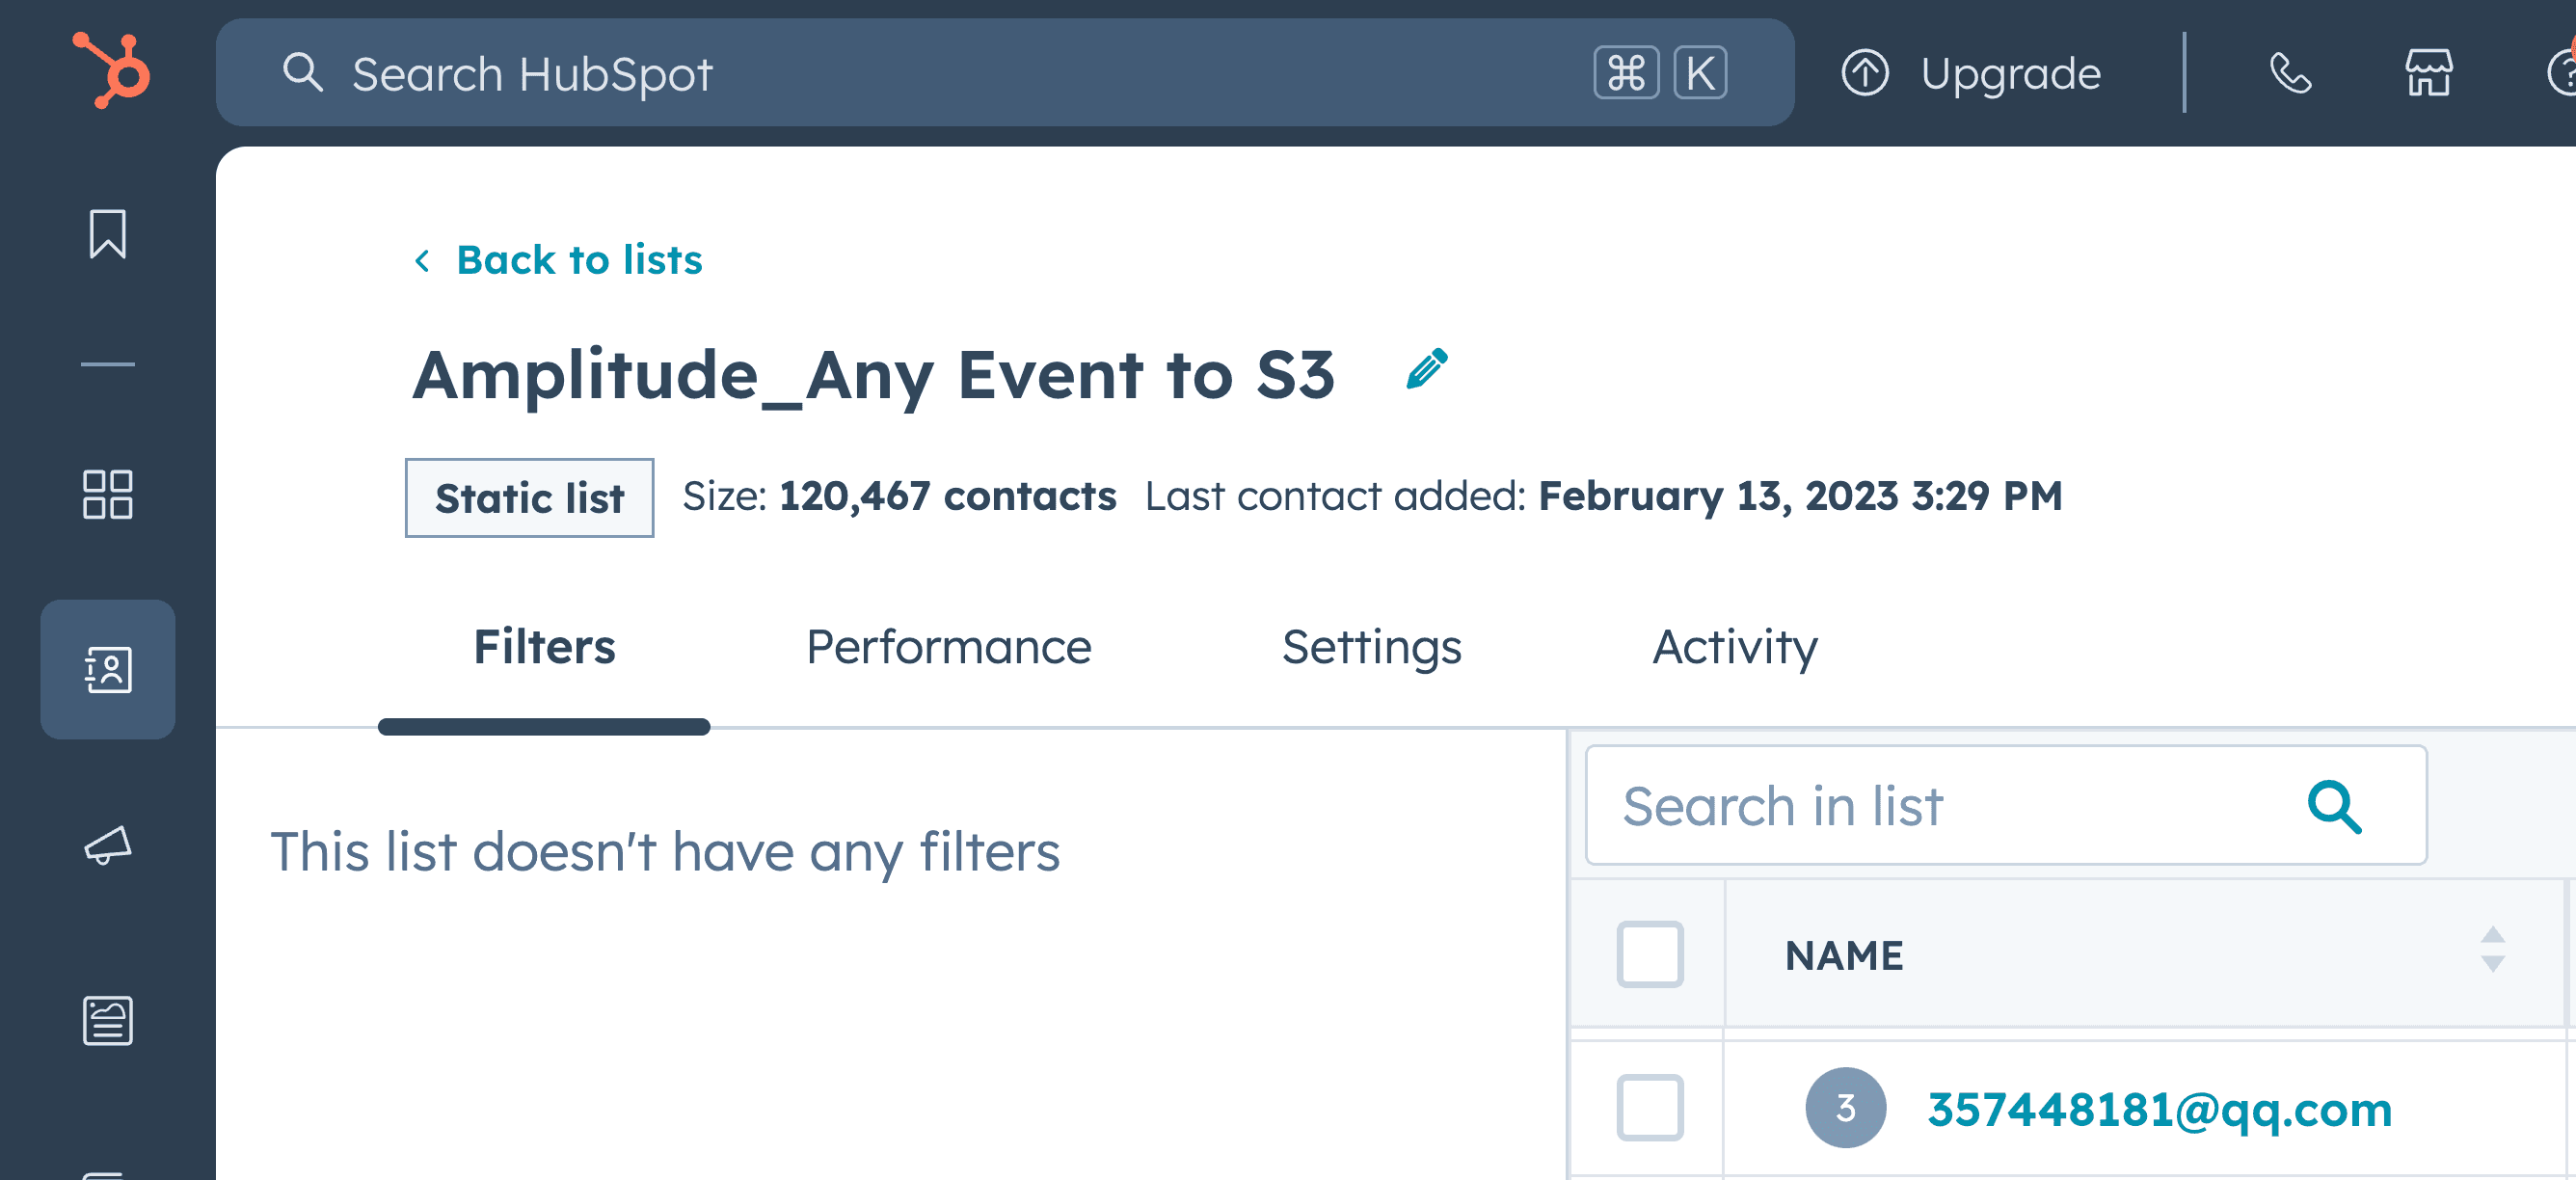Click the phone calling icon in the top bar

(2290, 73)
